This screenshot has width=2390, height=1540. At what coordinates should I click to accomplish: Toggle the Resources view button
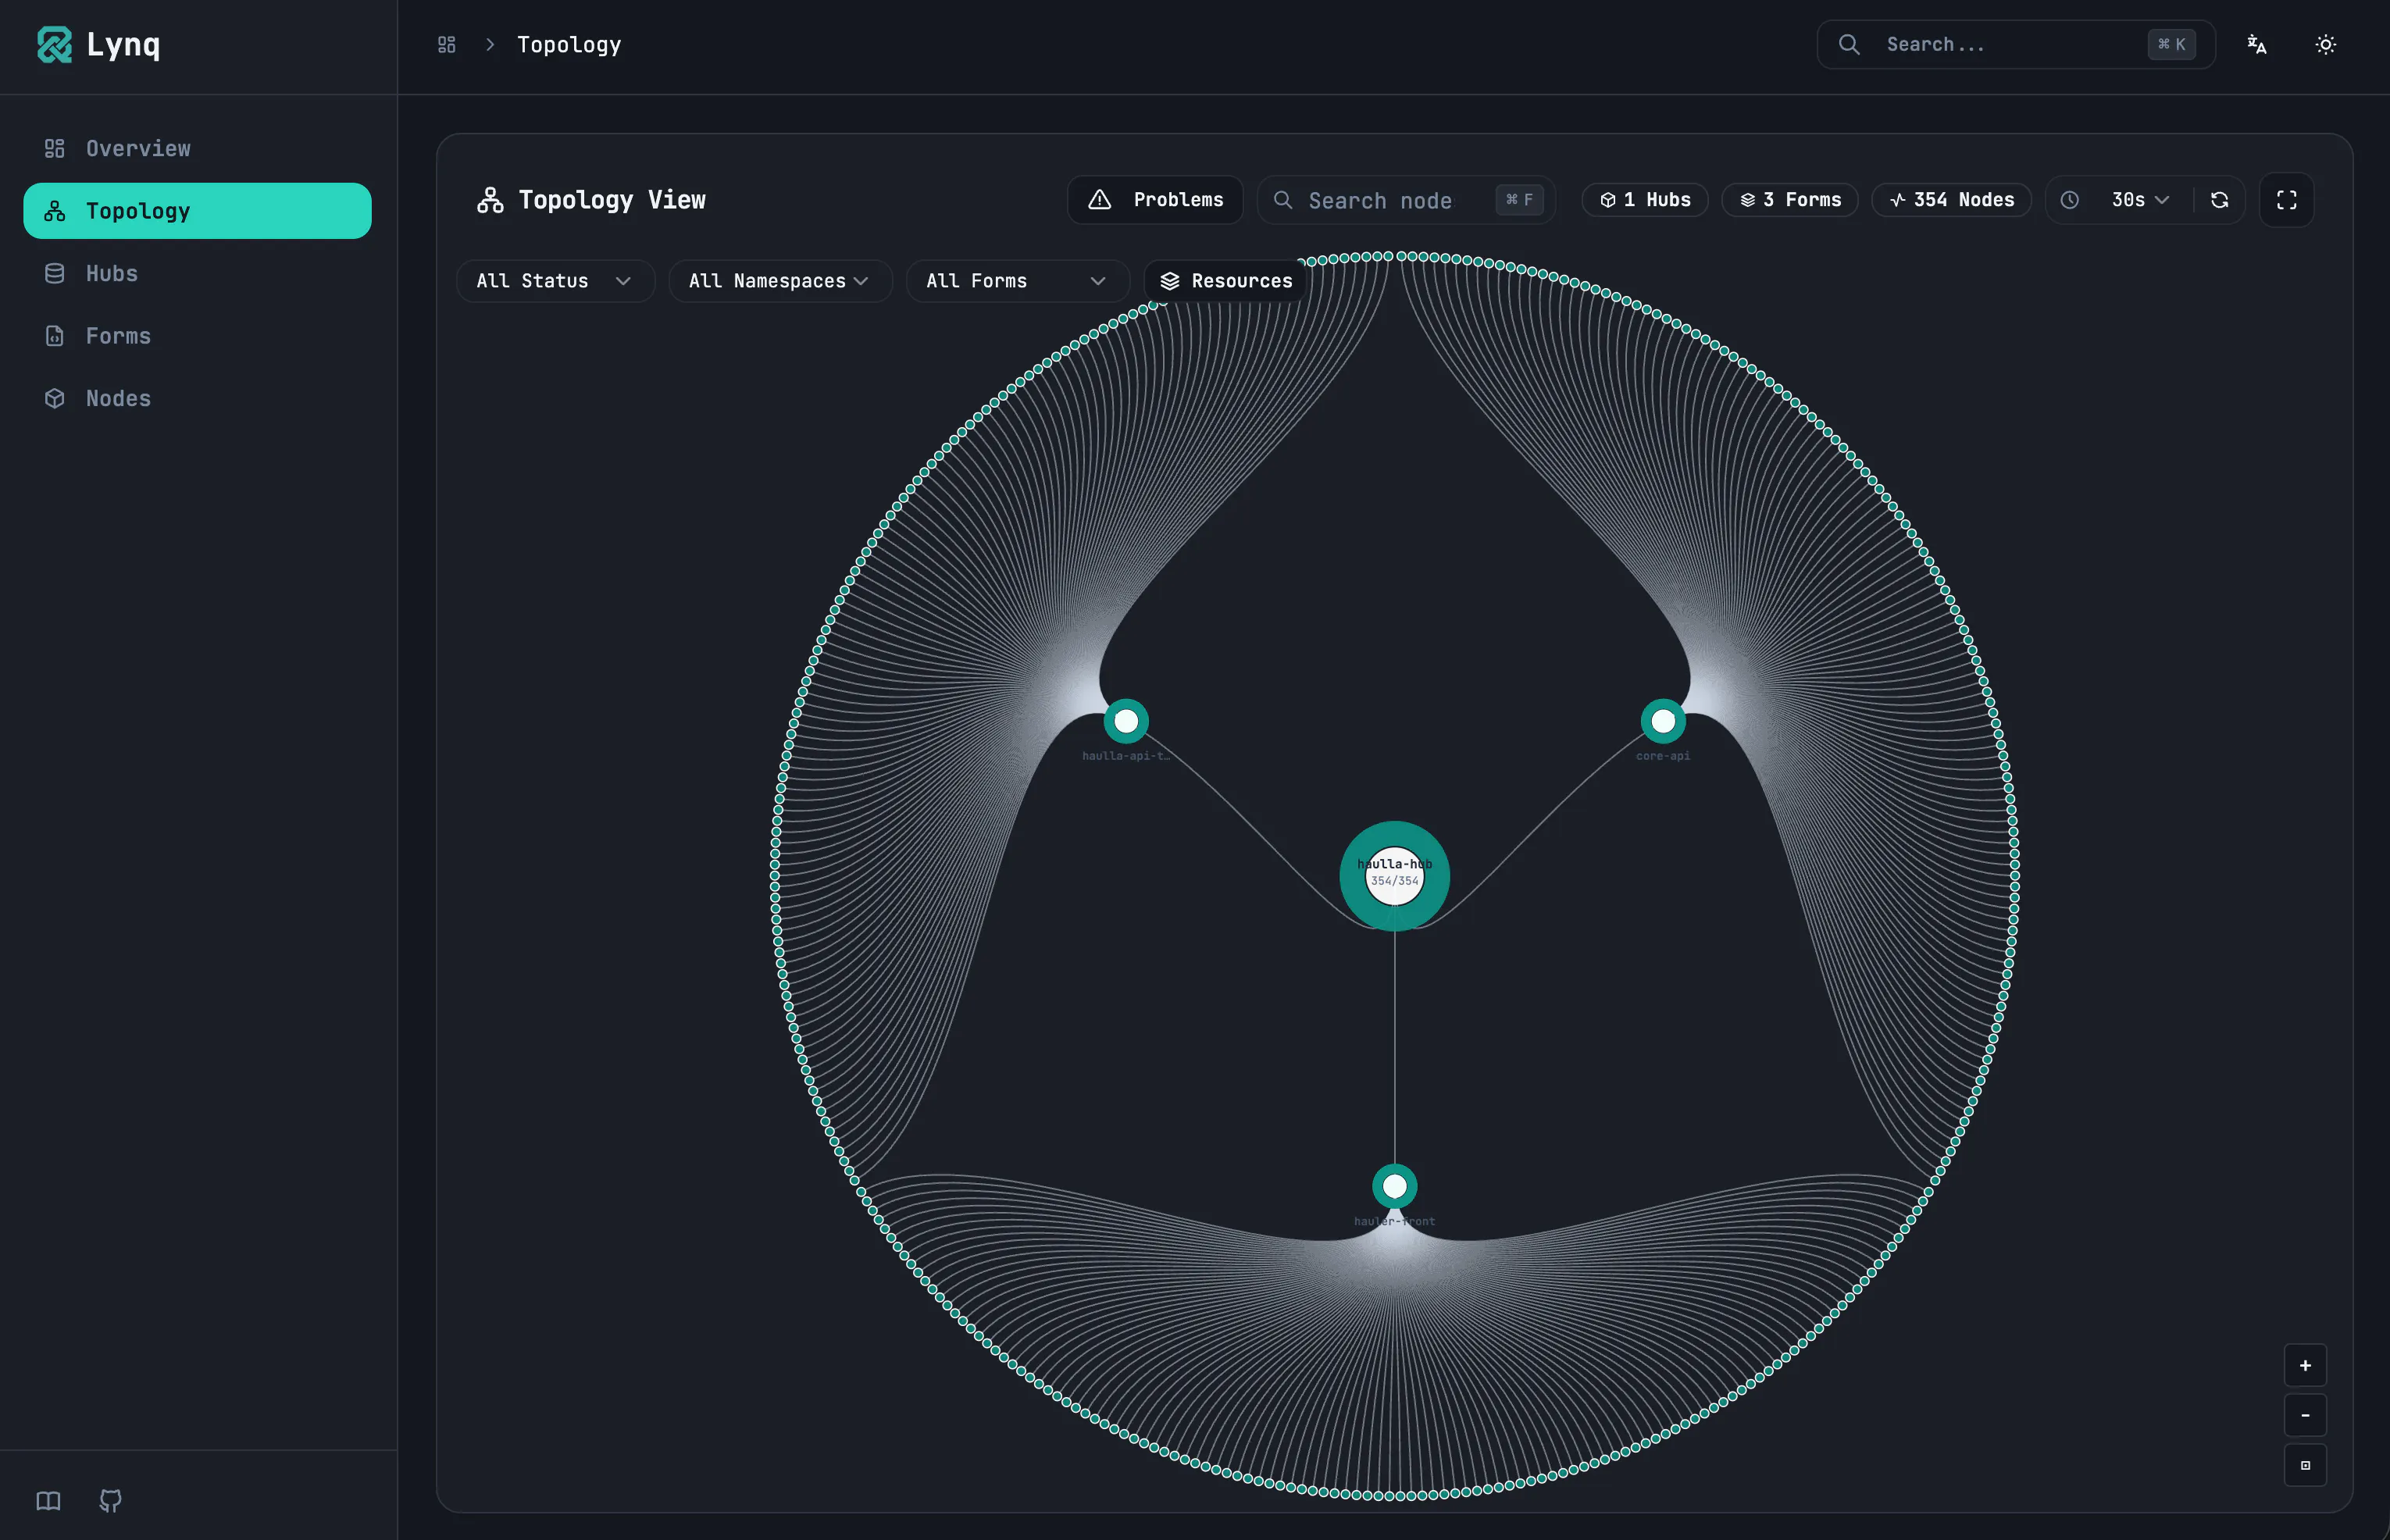click(x=1226, y=281)
